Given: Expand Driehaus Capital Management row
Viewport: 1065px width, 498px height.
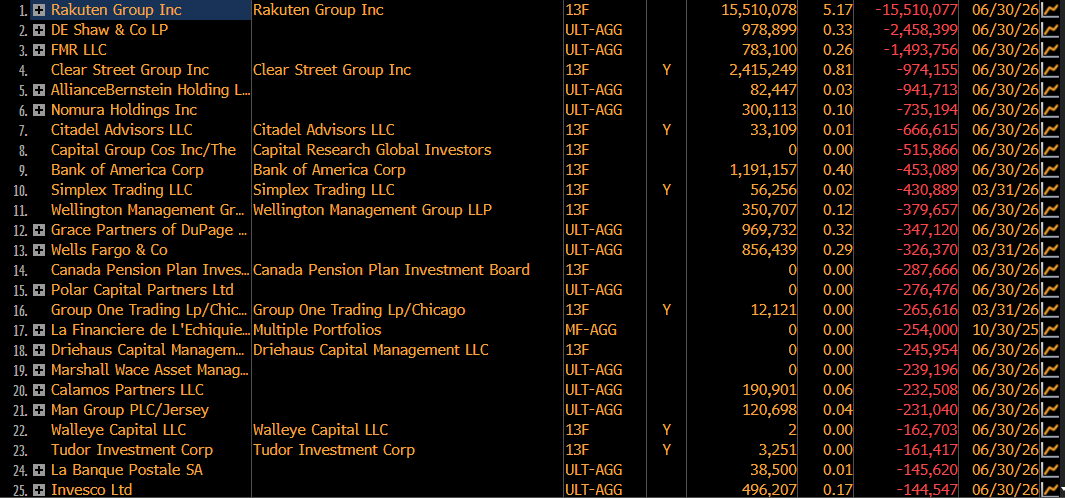Looking at the screenshot, I should 39,350.
